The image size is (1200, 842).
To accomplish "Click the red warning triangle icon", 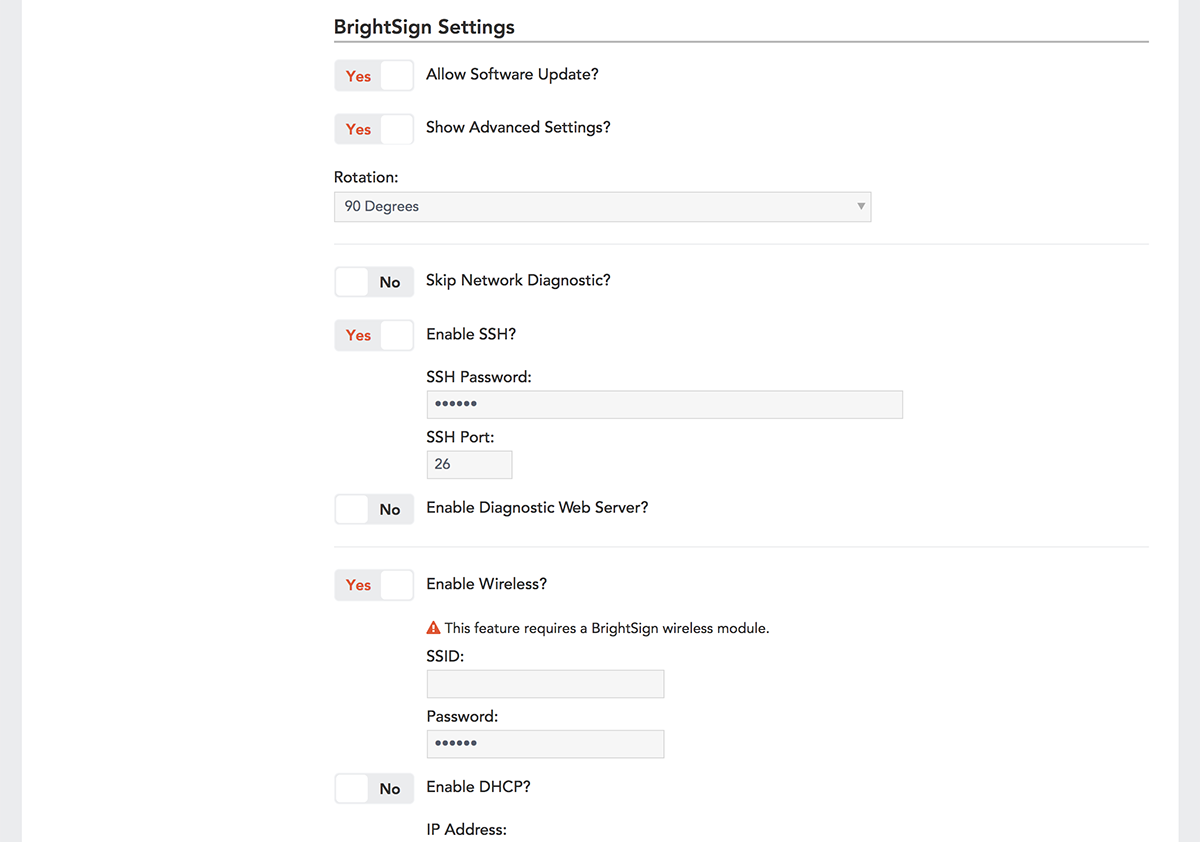I will tap(433, 628).
